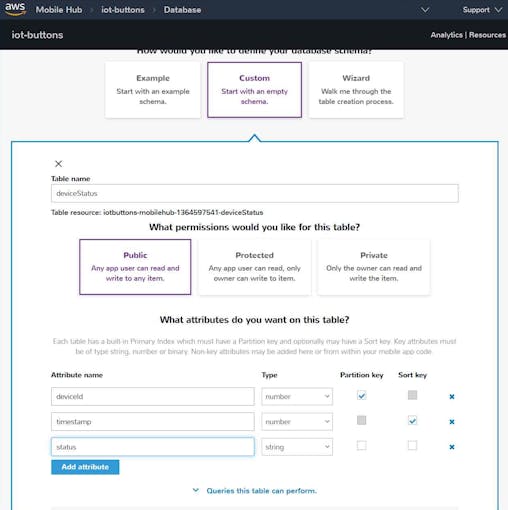Click the AWS logo icon
Viewport: 508px width, 510px height.
point(15,9)
